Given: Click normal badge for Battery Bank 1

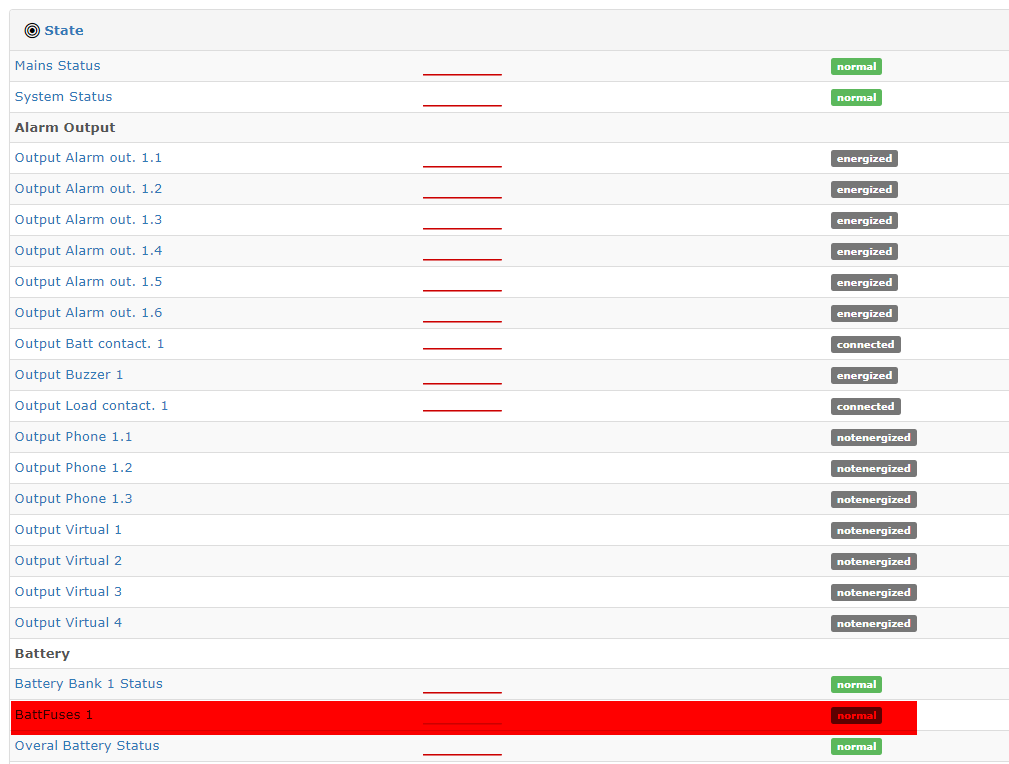Looking at the screenshot, I should click(856, 684).
